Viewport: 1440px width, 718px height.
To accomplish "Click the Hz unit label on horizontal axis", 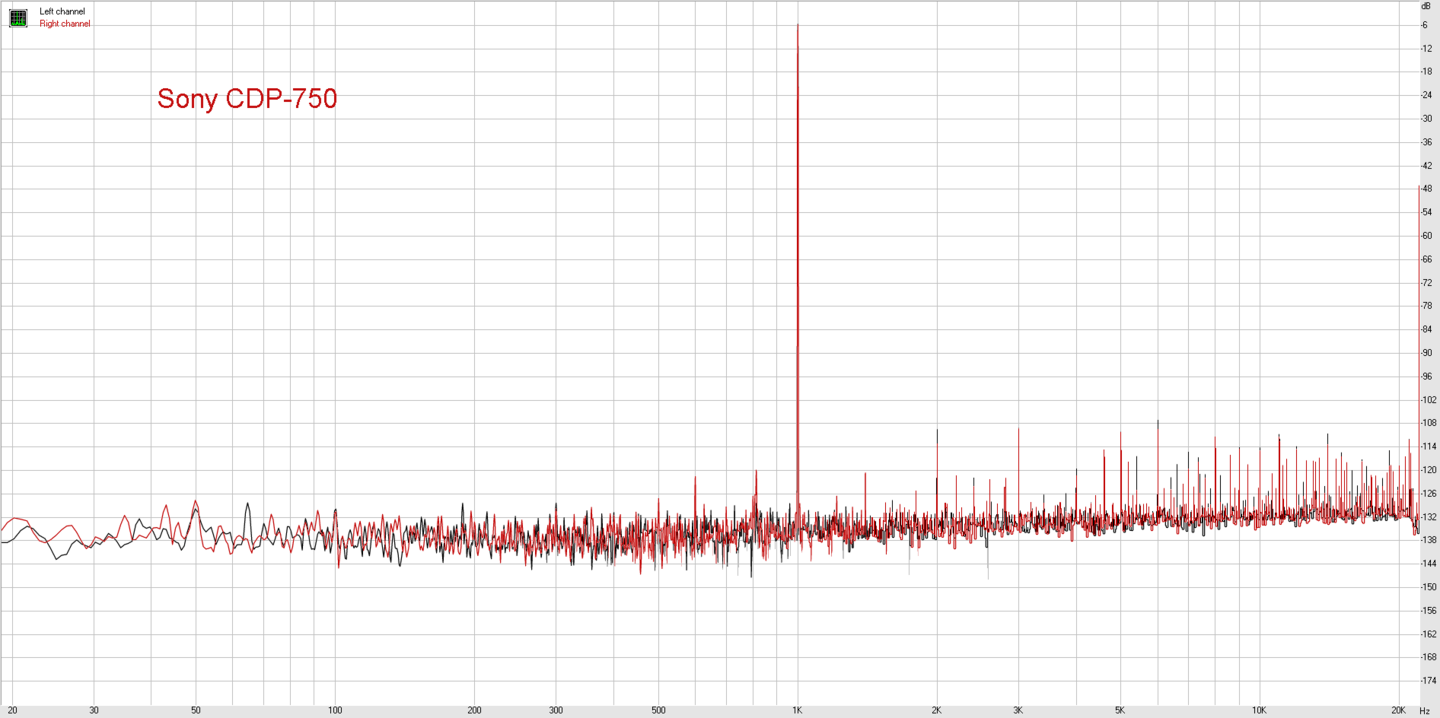I will coord(1424,710).
